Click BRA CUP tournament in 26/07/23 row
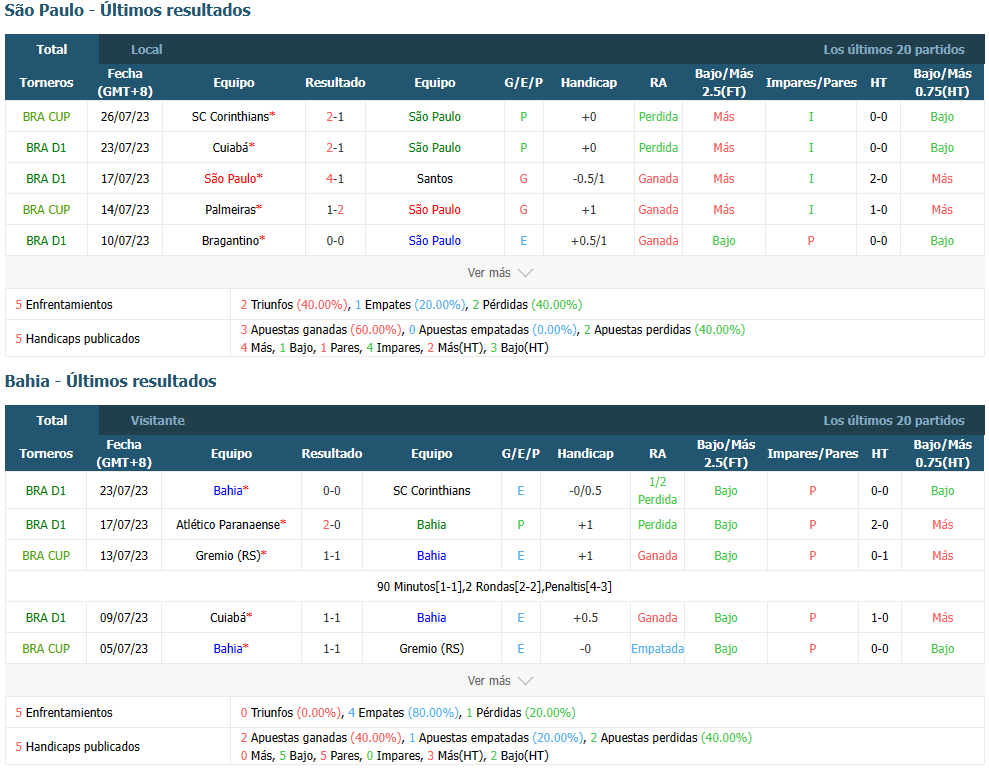This screenshot has height=770, width=989. 46,117
